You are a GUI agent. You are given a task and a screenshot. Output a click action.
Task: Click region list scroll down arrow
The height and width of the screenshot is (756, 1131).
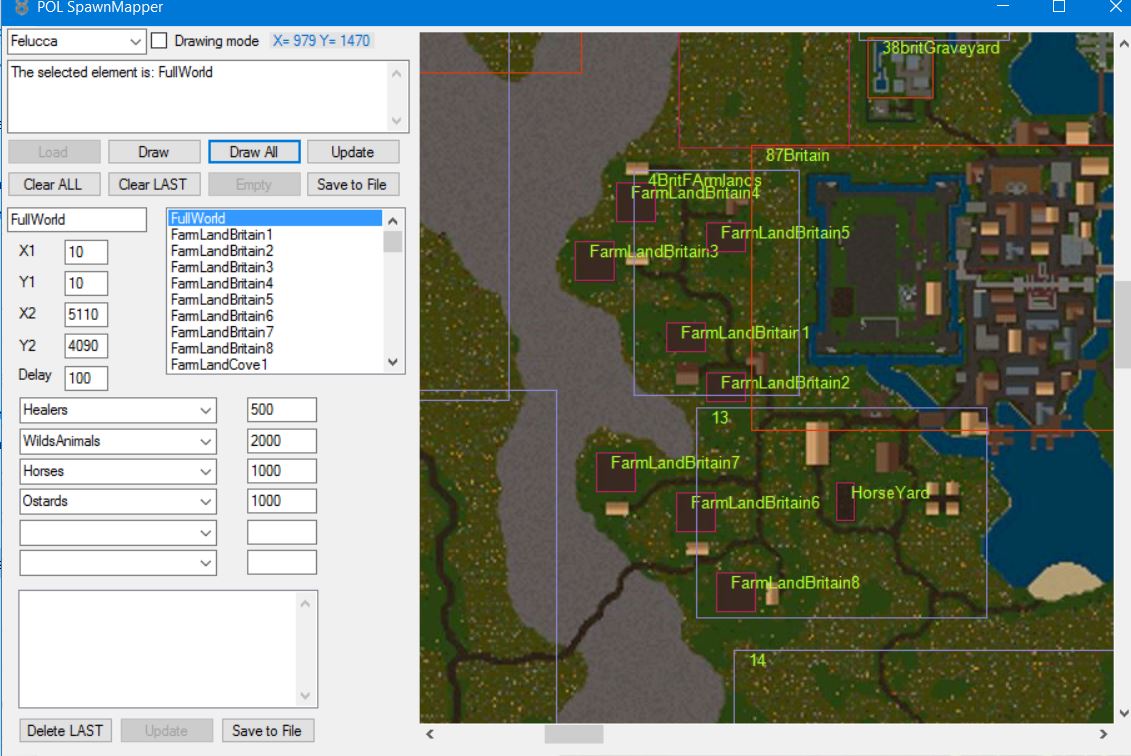click(393, 363)
